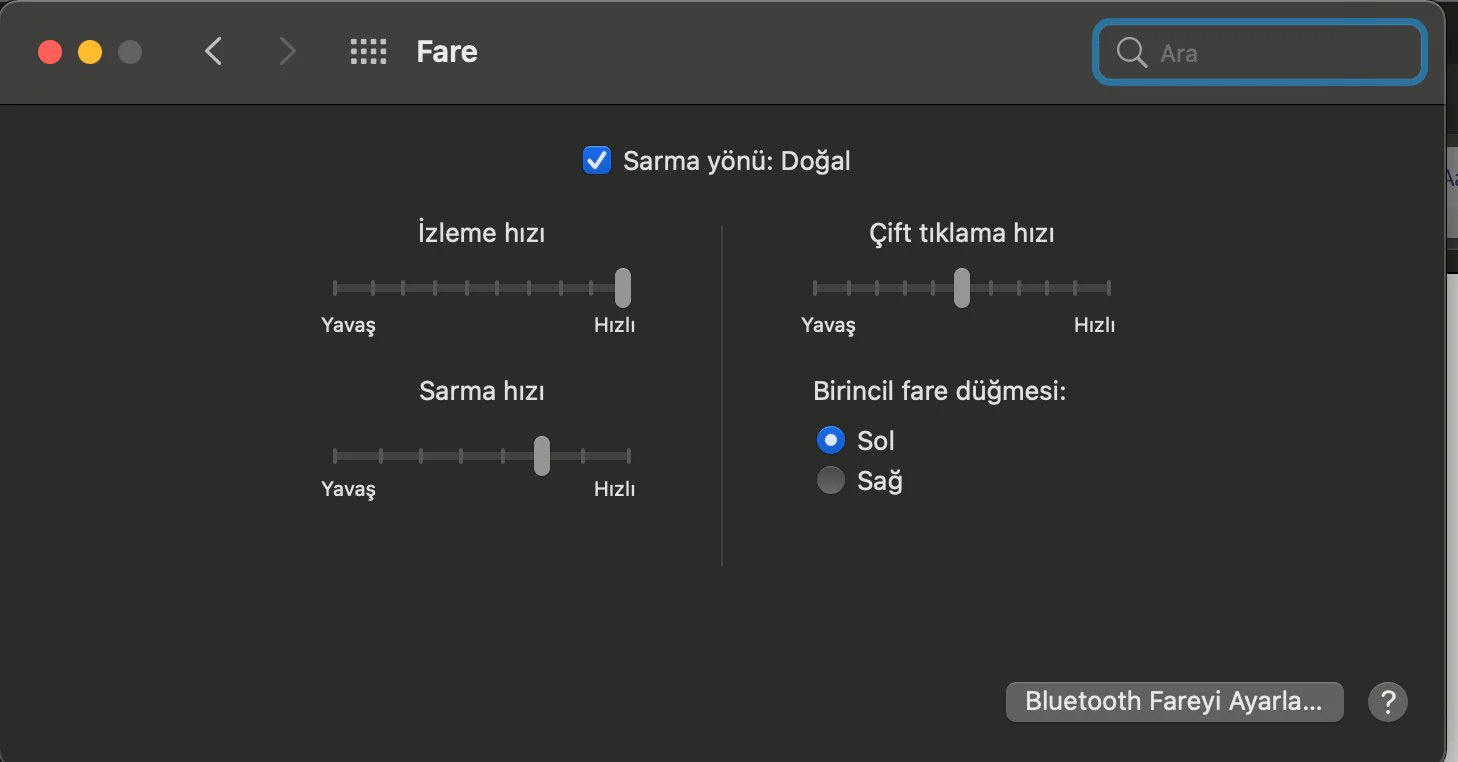This screenshot has width=1458, height=762.
Task: Click the help question mark button
Action: click(x=1388, y=701)
